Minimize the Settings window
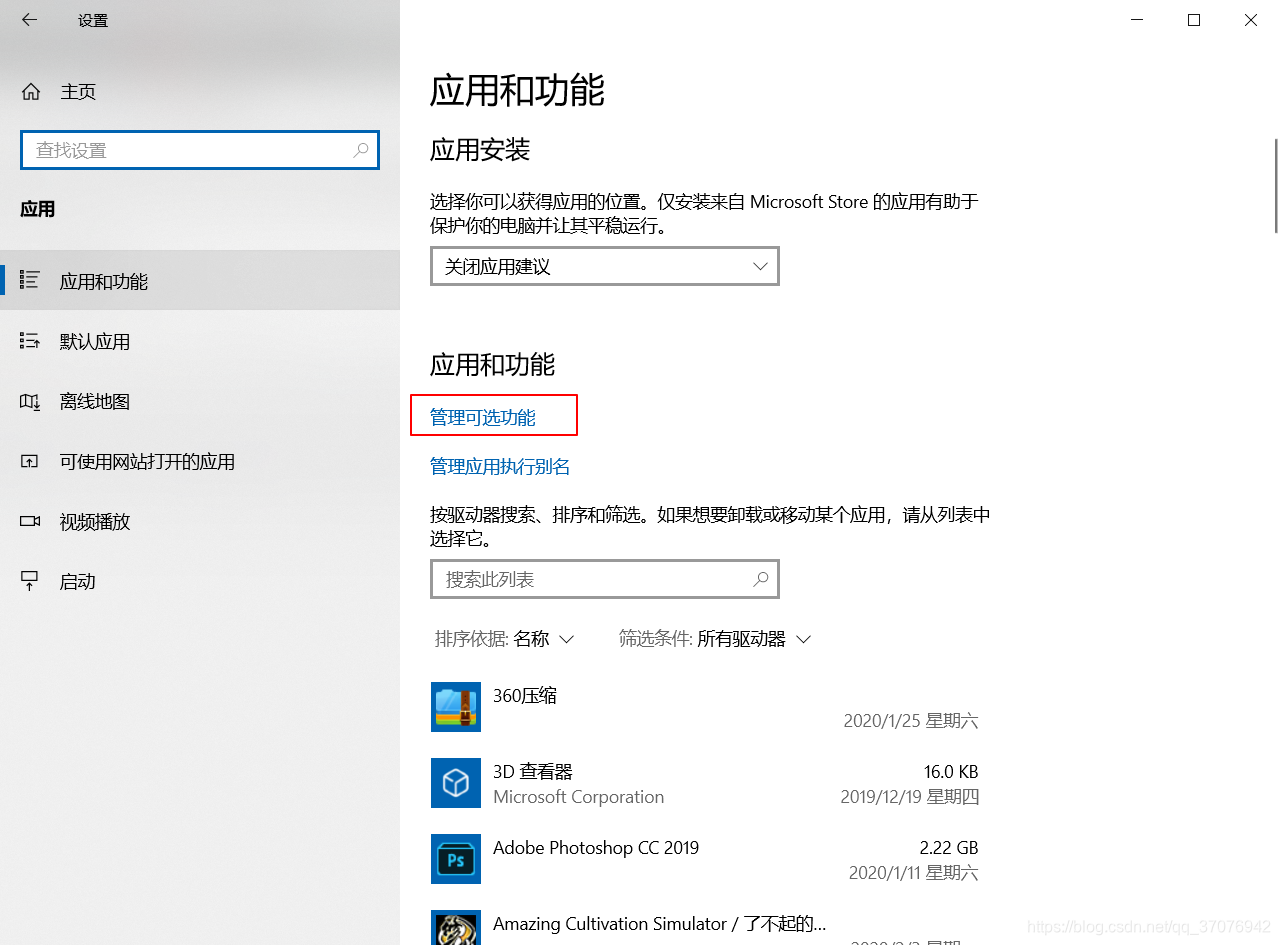 point(1137,20)
